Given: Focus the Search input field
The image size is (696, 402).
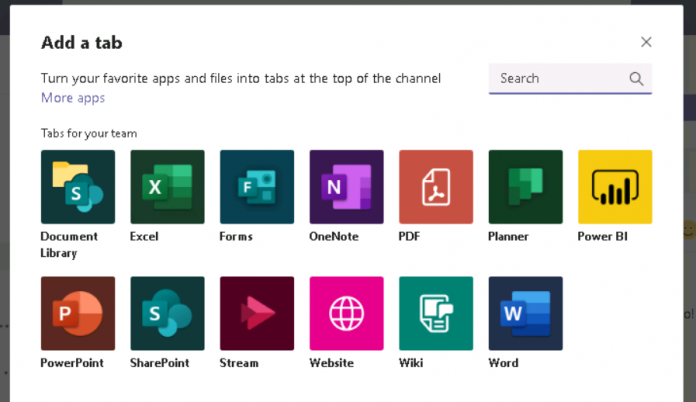Looking at the screenshot, I should [570, 79].
